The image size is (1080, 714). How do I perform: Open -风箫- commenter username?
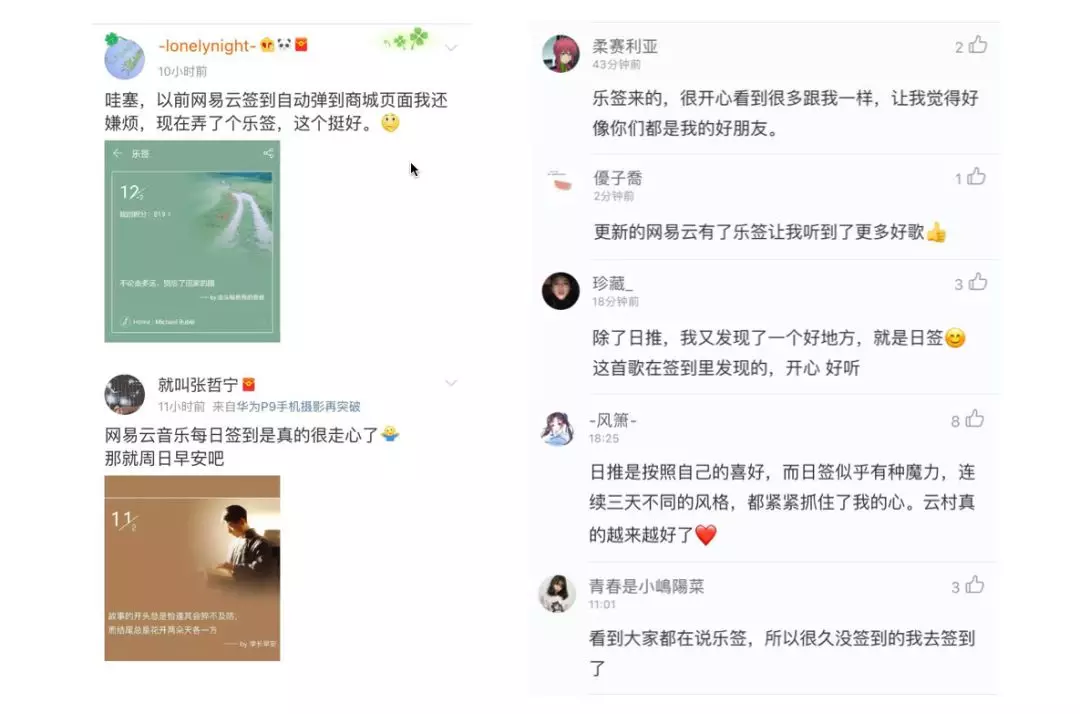(612, 420)
